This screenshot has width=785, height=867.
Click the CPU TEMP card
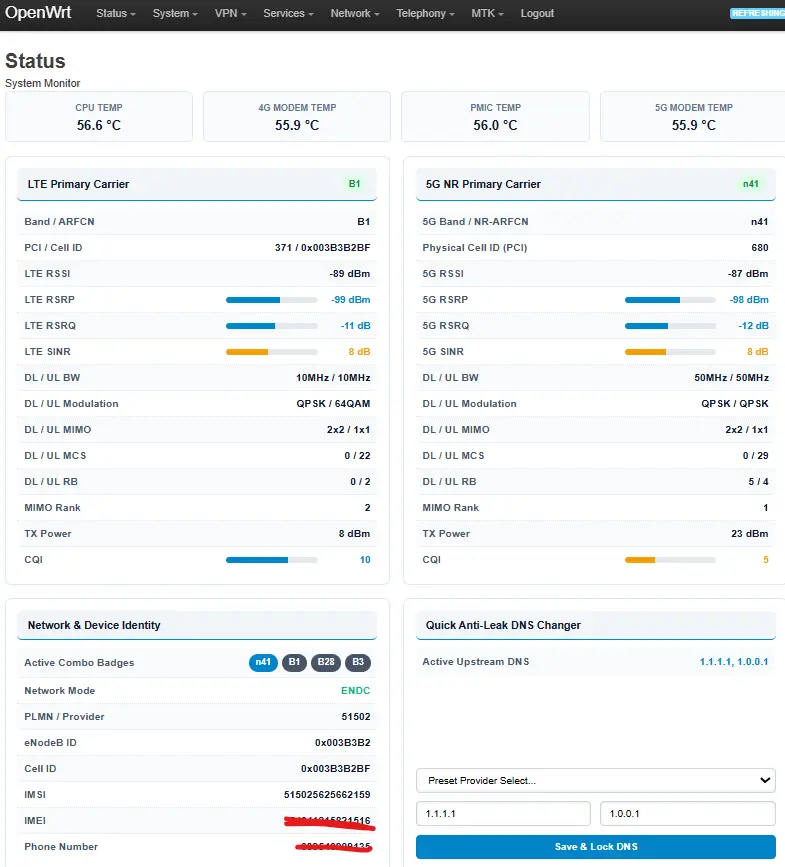pos(99,117)
